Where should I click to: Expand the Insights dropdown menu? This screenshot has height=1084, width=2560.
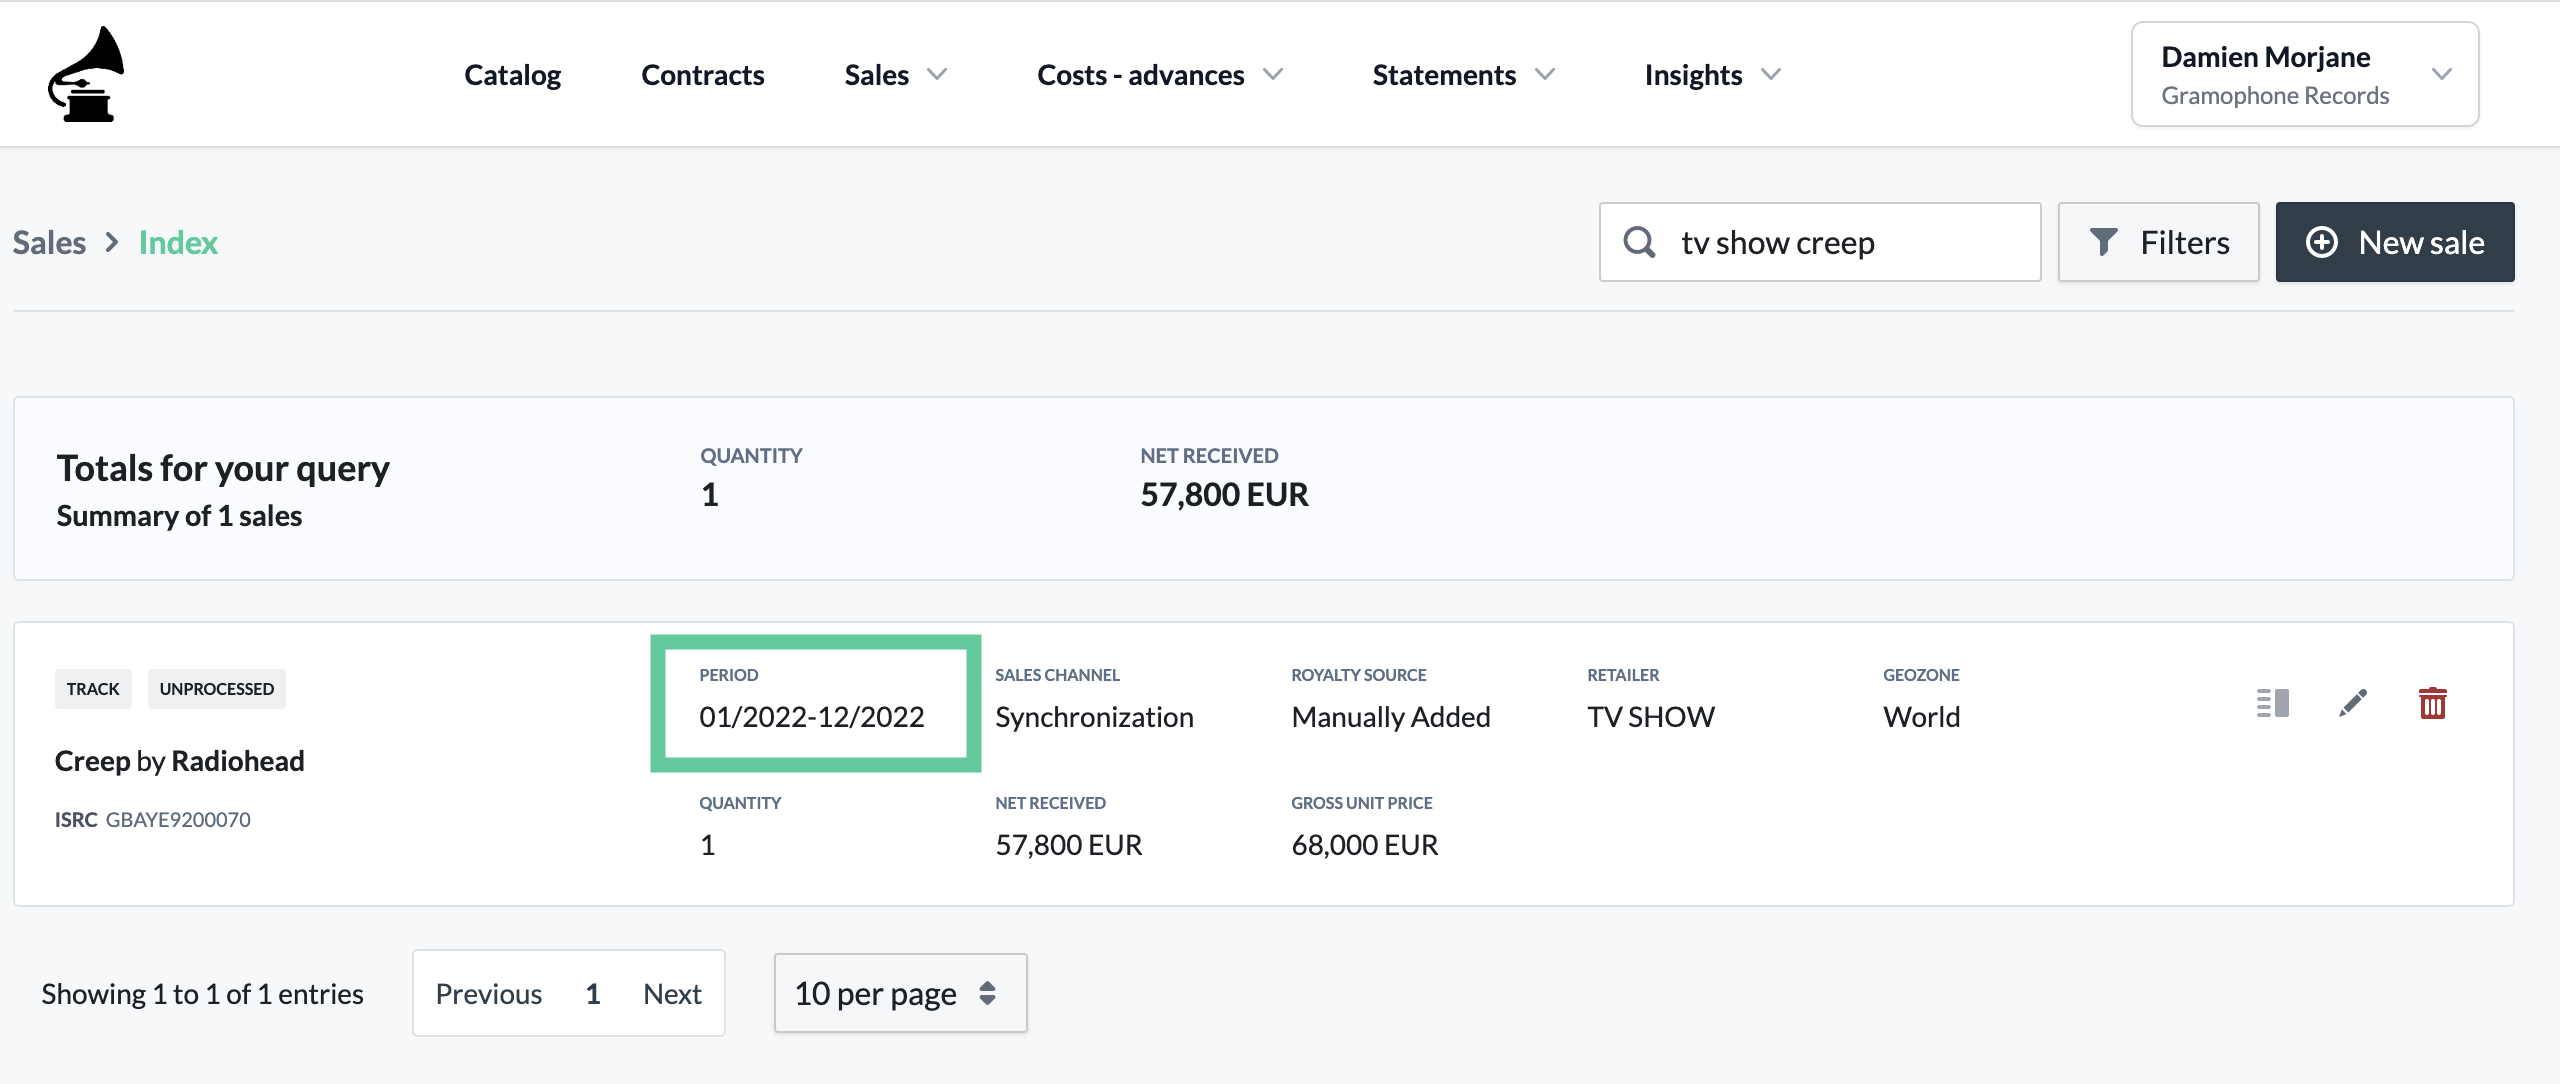[x=1713, y=75]
